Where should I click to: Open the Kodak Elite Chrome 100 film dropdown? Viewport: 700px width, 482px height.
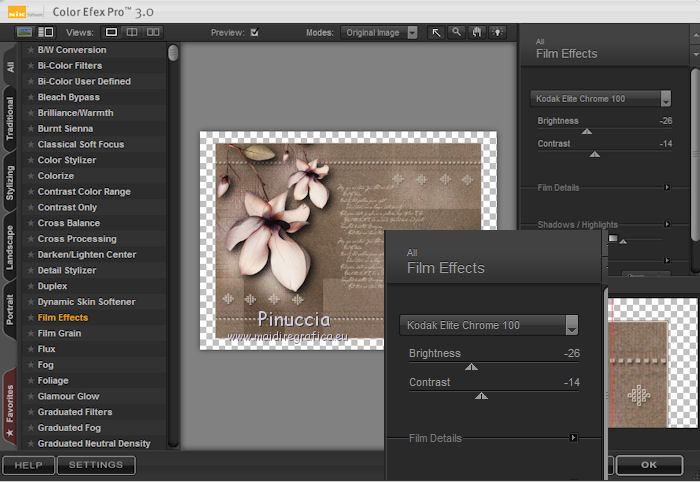point(600,98)
